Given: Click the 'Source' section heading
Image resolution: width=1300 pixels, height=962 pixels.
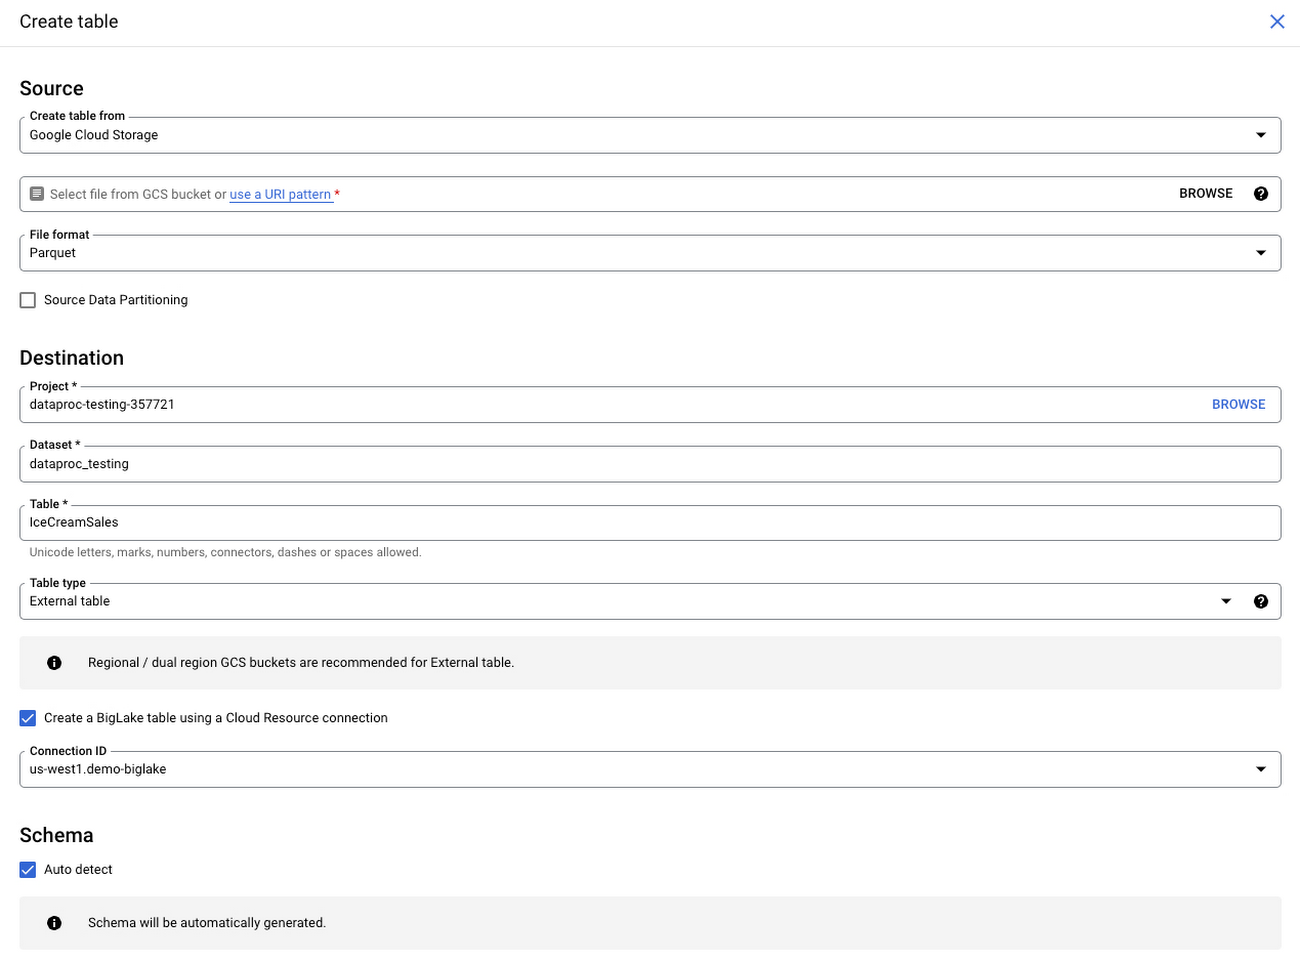Looking at the screenshot, I should [52, 89].
